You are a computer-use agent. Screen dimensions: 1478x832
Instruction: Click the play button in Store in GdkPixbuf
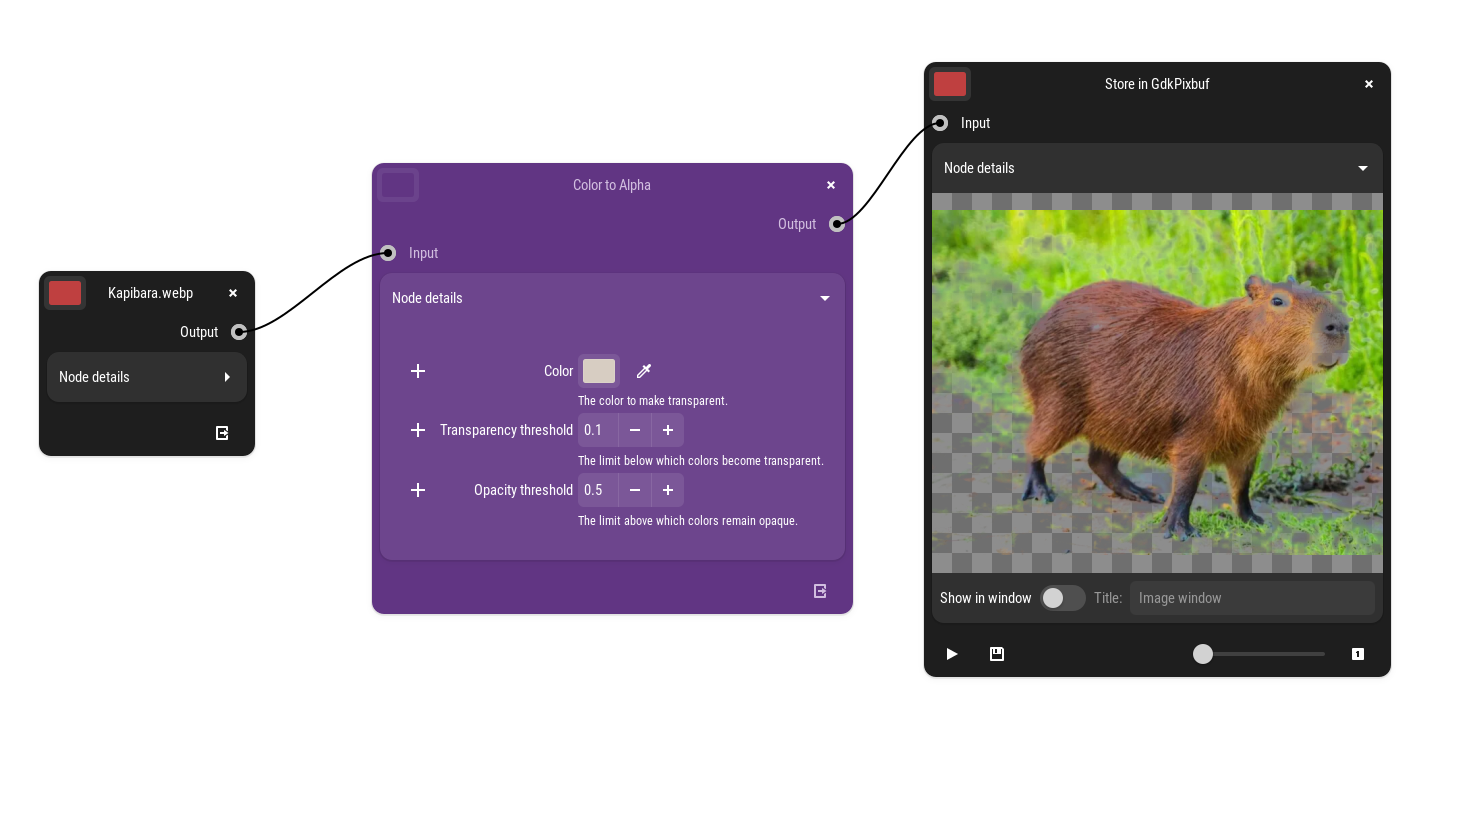(951, 654)
